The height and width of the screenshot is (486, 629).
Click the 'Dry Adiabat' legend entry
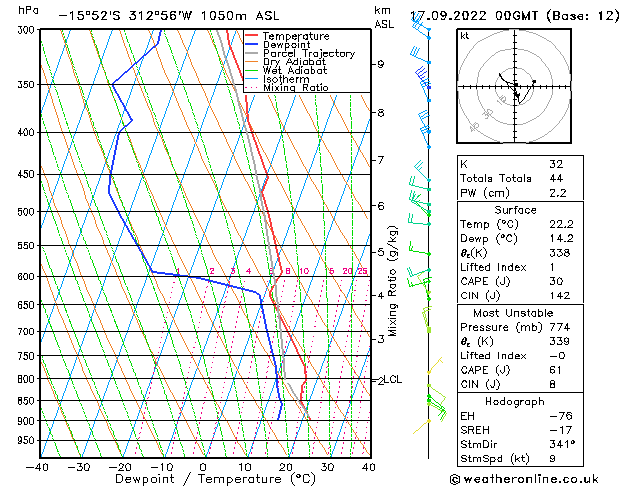(294, 62)
